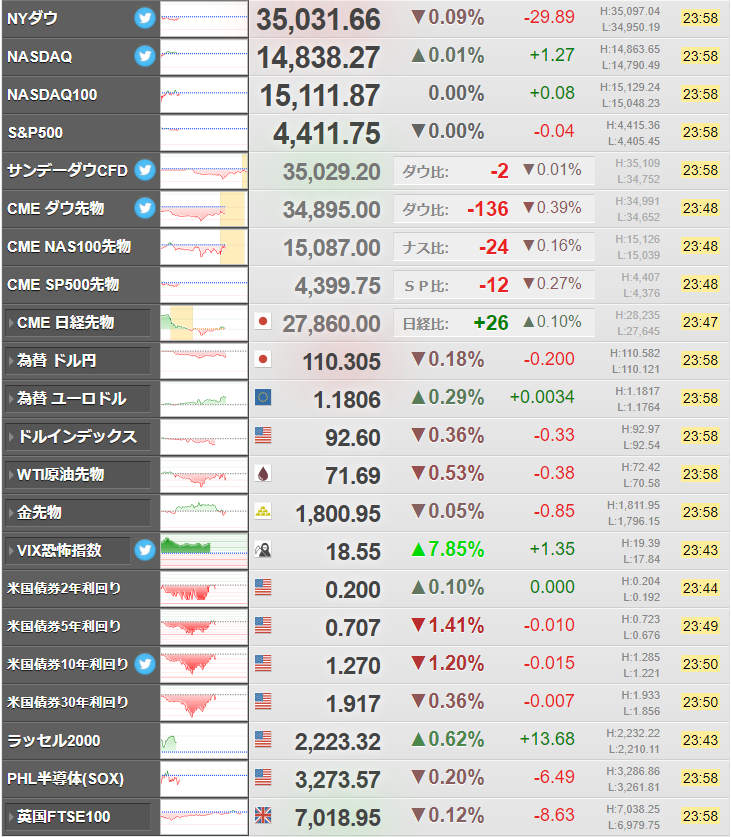The width and height of the screenshot is (731, 837).
Task: Open the サンデーダウCFD mini chart
Action: click(x=204, y=171)
